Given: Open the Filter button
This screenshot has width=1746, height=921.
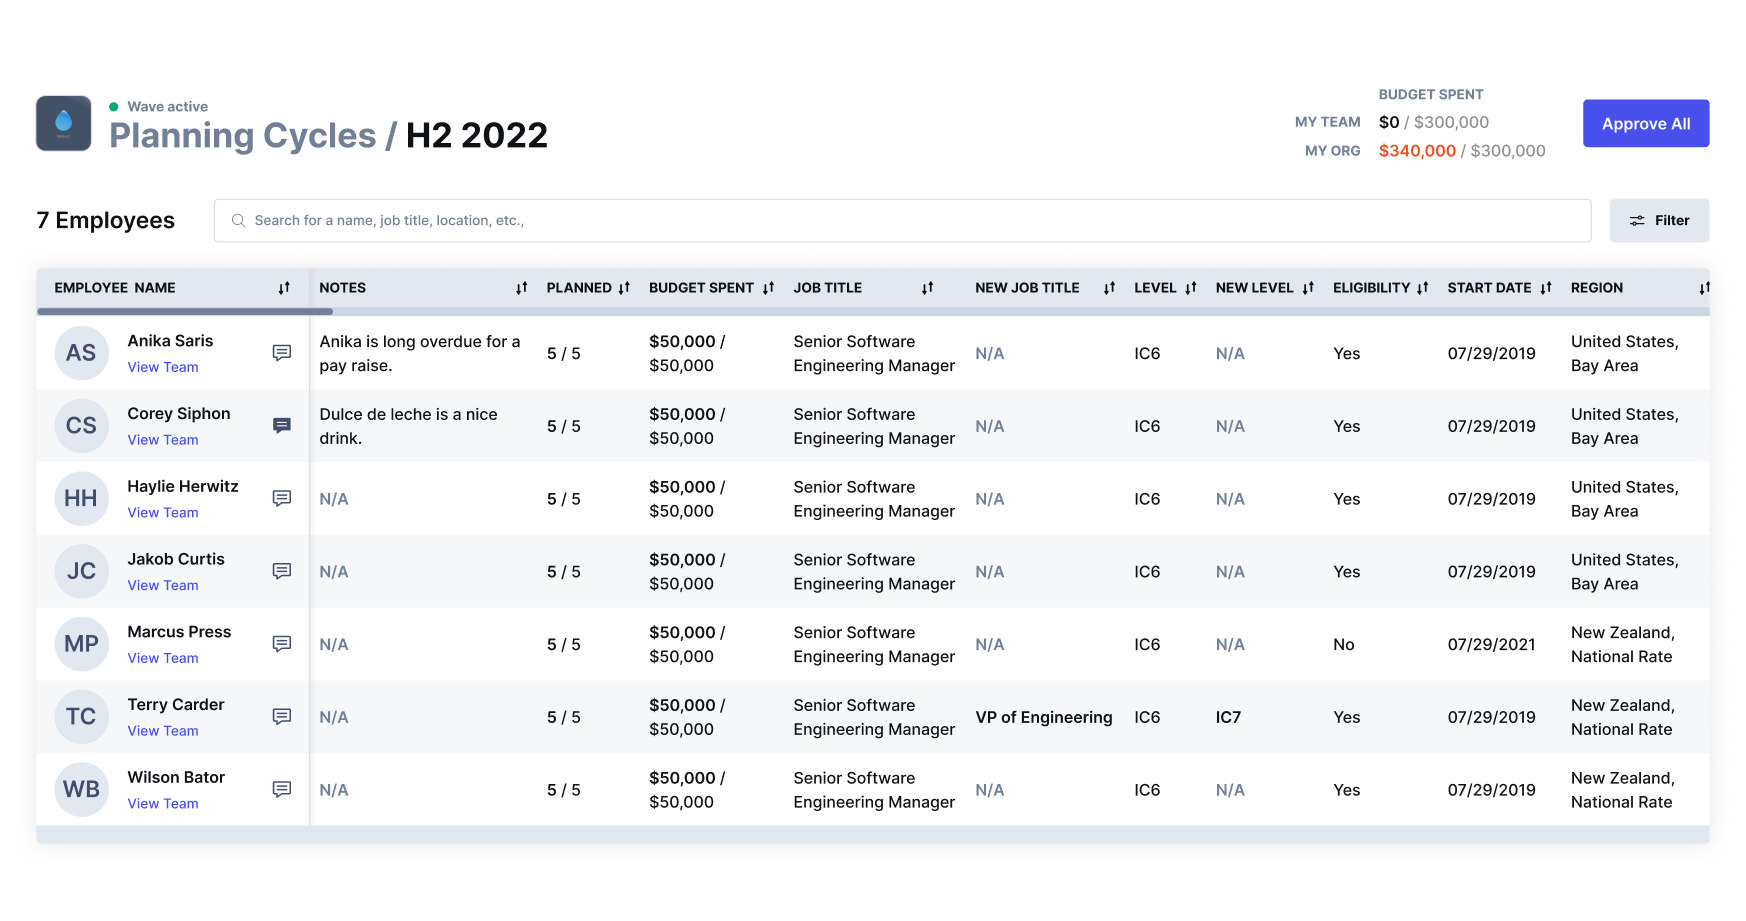Looking at the screenshot, I should coord(1659,220).
